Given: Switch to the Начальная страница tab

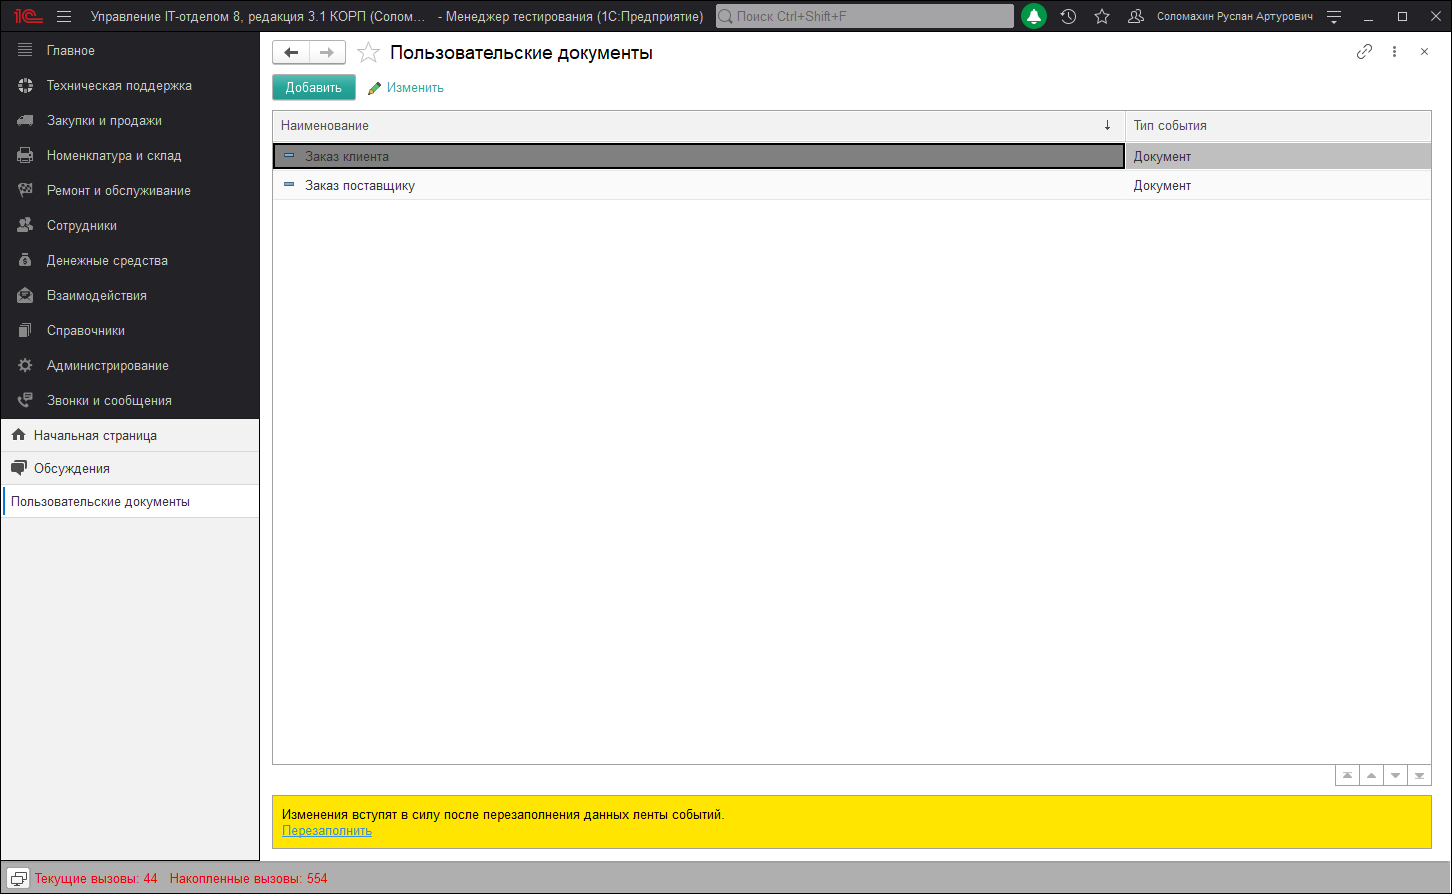Looking at the screenshot, I should coord(95,436).
